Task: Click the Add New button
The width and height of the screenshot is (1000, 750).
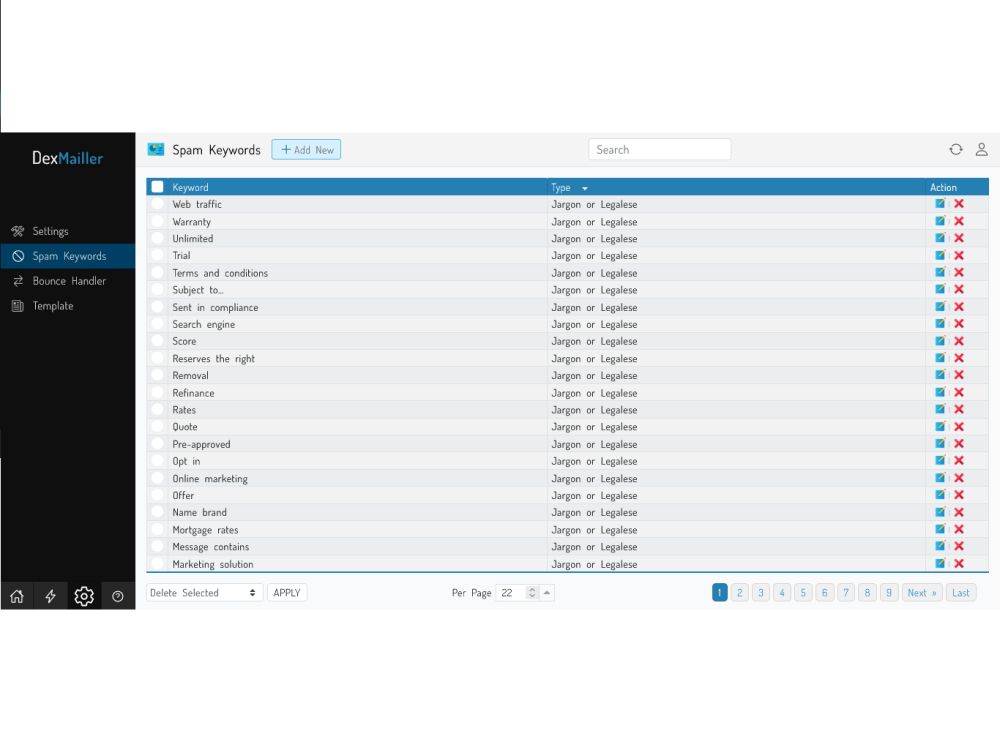Action: (306, 149)
